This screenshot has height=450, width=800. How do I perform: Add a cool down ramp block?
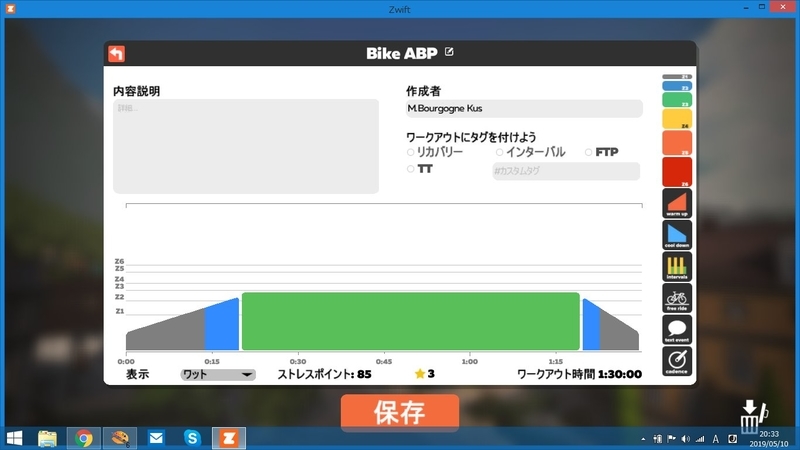[x=677, y=235]
